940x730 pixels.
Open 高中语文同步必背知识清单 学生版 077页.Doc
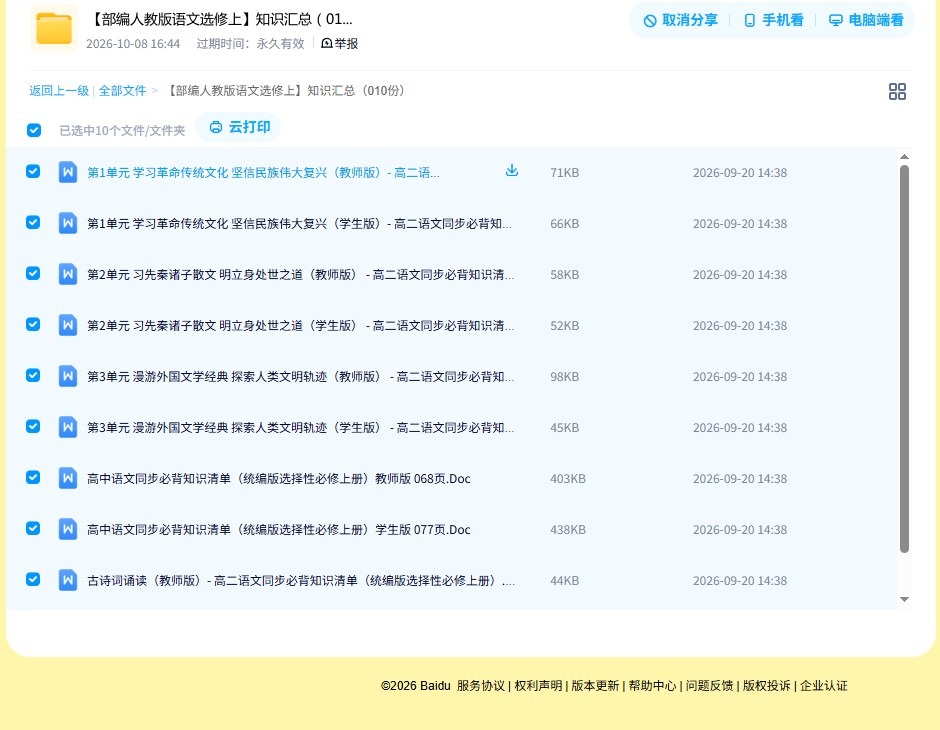coord(279,530)
